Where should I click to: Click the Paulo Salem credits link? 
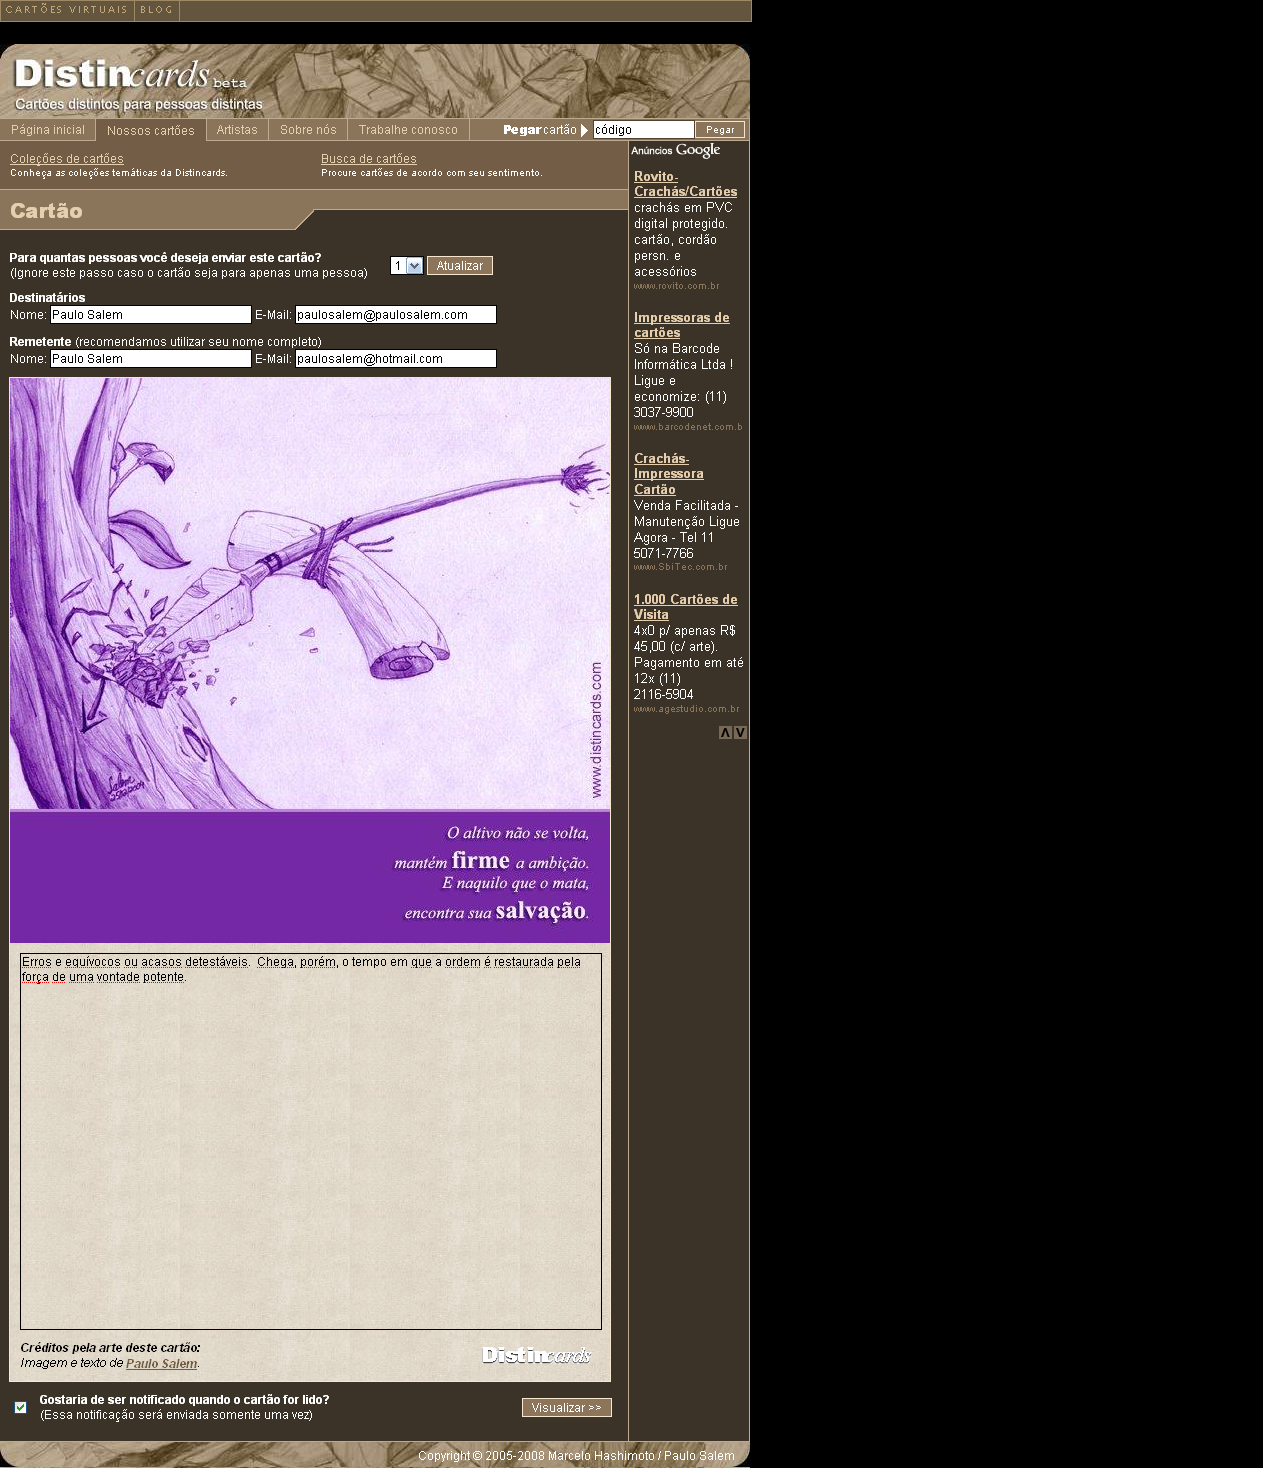pos(161,1364)
